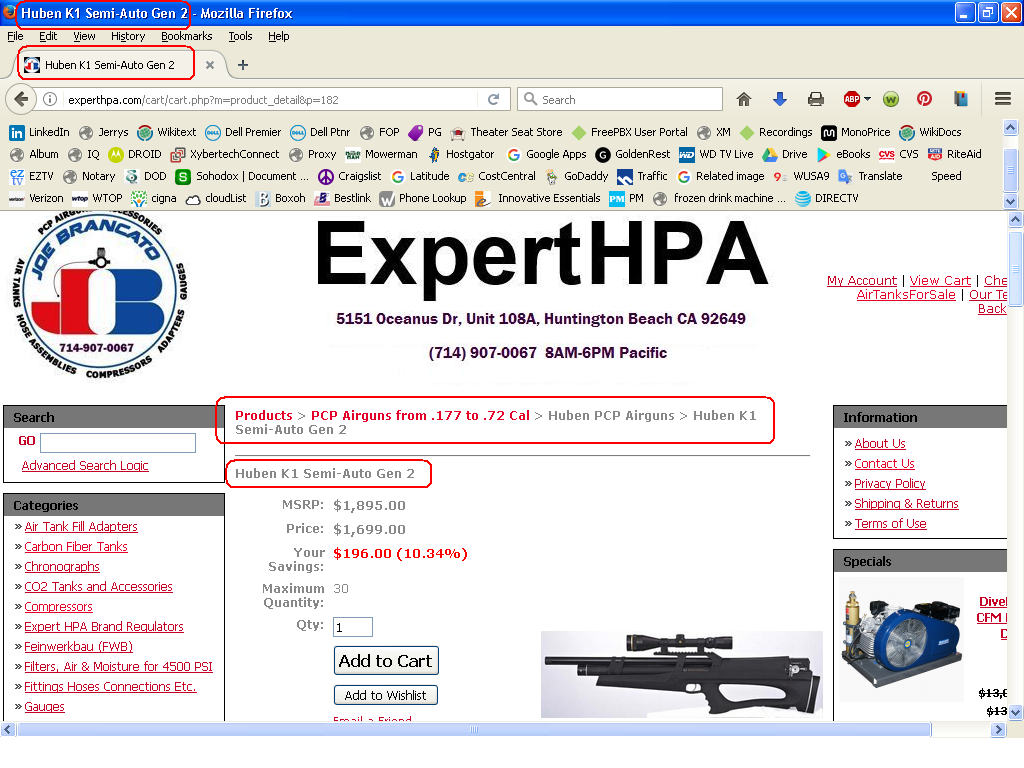This screenshot has width=1024, height=768.
Task: Open the Firefox Home icon
Action: (x=743, y=99)
